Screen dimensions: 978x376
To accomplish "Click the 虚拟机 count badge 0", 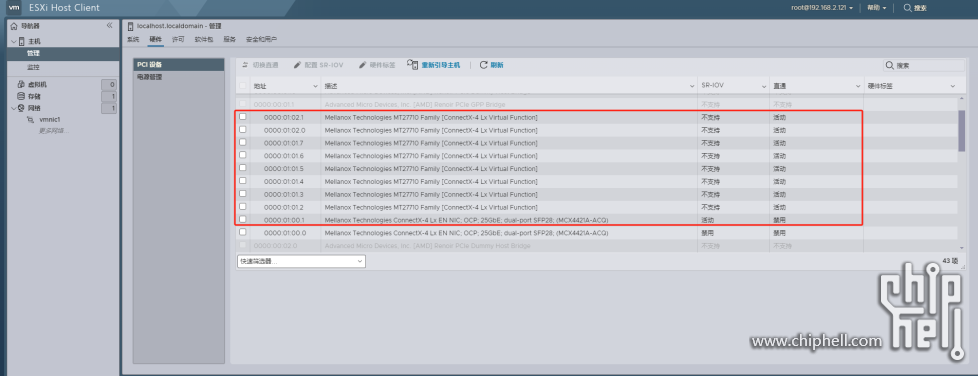I will coord(109,84).
